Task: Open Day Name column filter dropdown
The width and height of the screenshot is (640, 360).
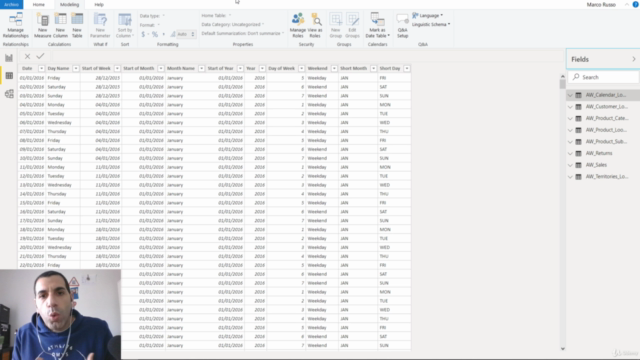Action: tap(76, 68)
